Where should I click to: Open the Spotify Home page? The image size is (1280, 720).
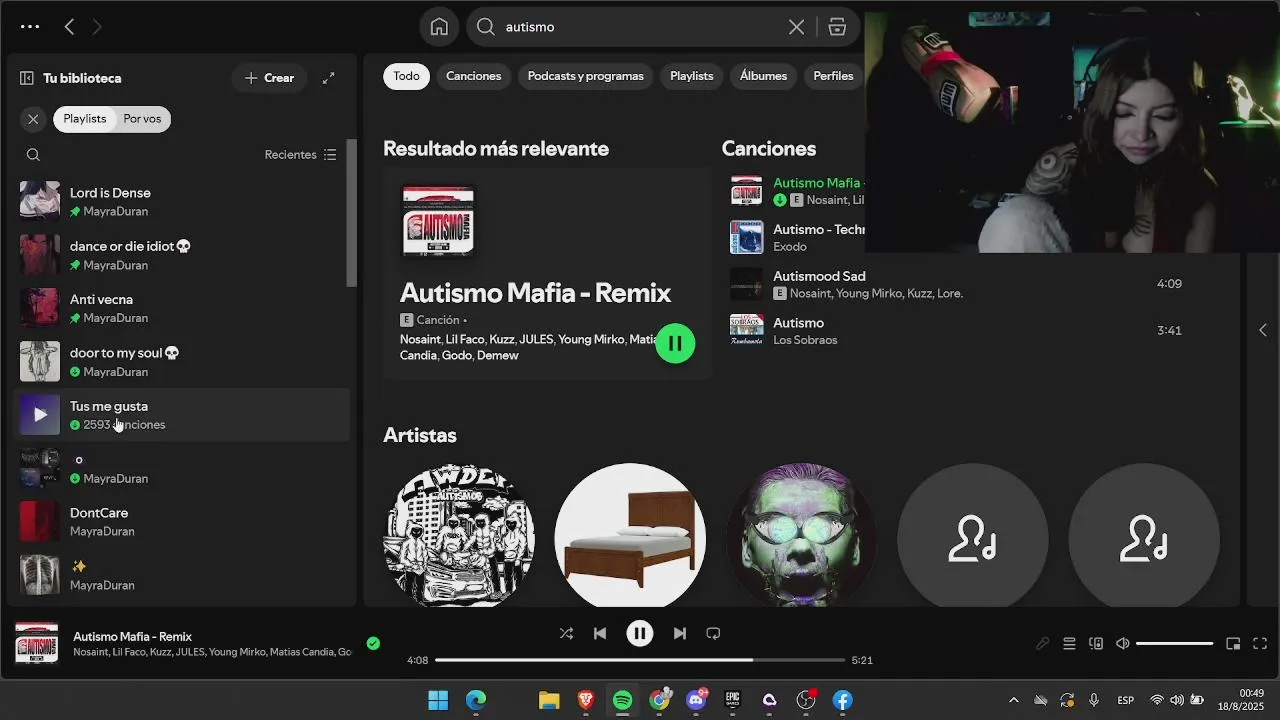439,27
